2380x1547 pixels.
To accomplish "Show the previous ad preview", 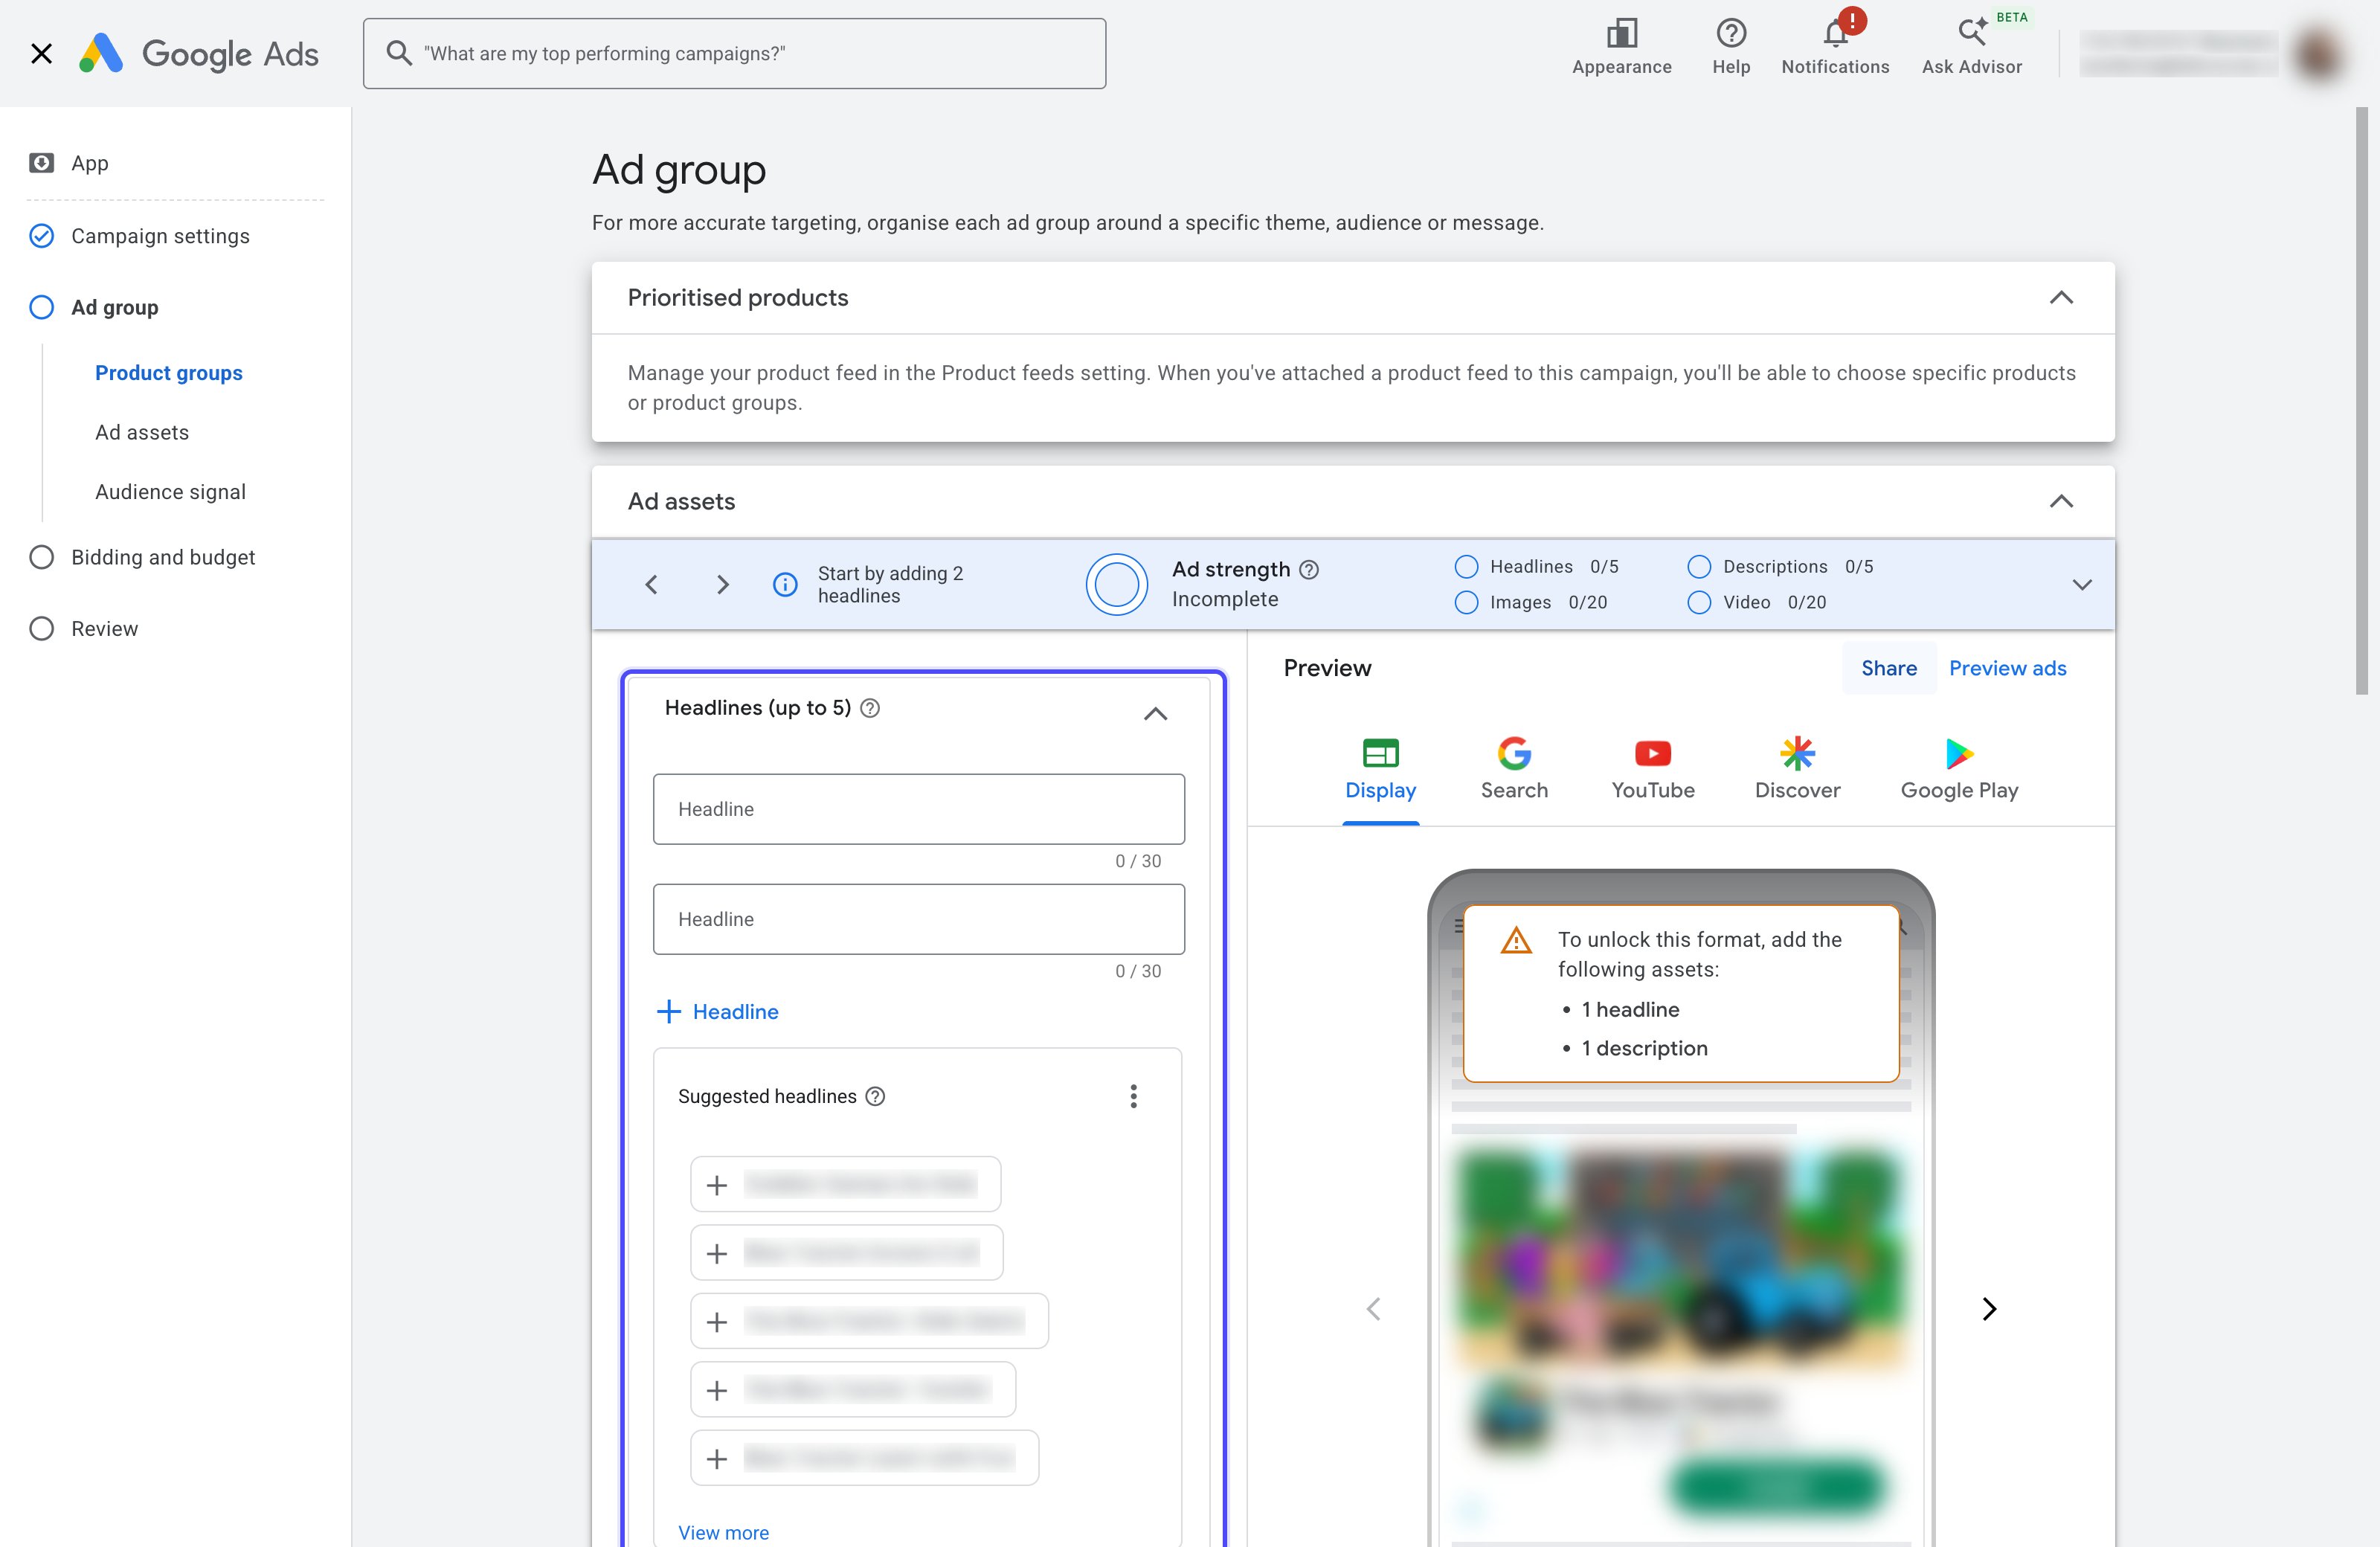I will 1373,1309.
